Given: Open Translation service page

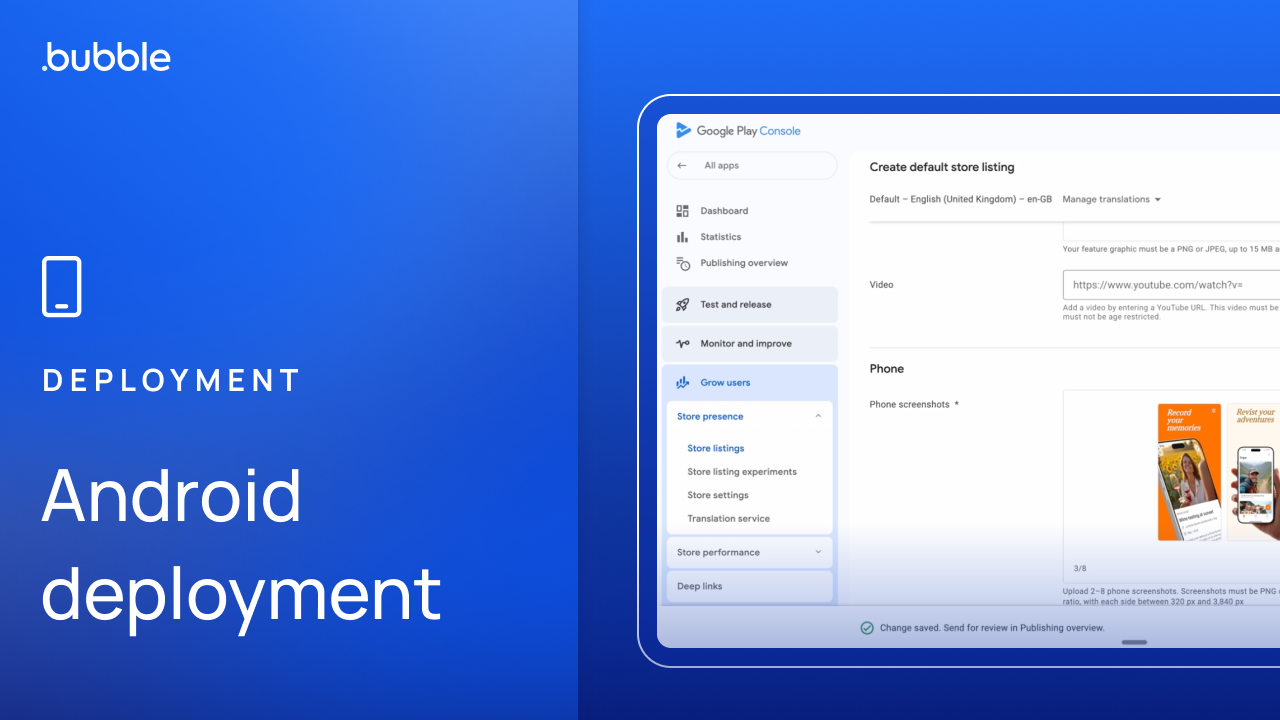Looking at the screenshot, I should click(728, 519).
